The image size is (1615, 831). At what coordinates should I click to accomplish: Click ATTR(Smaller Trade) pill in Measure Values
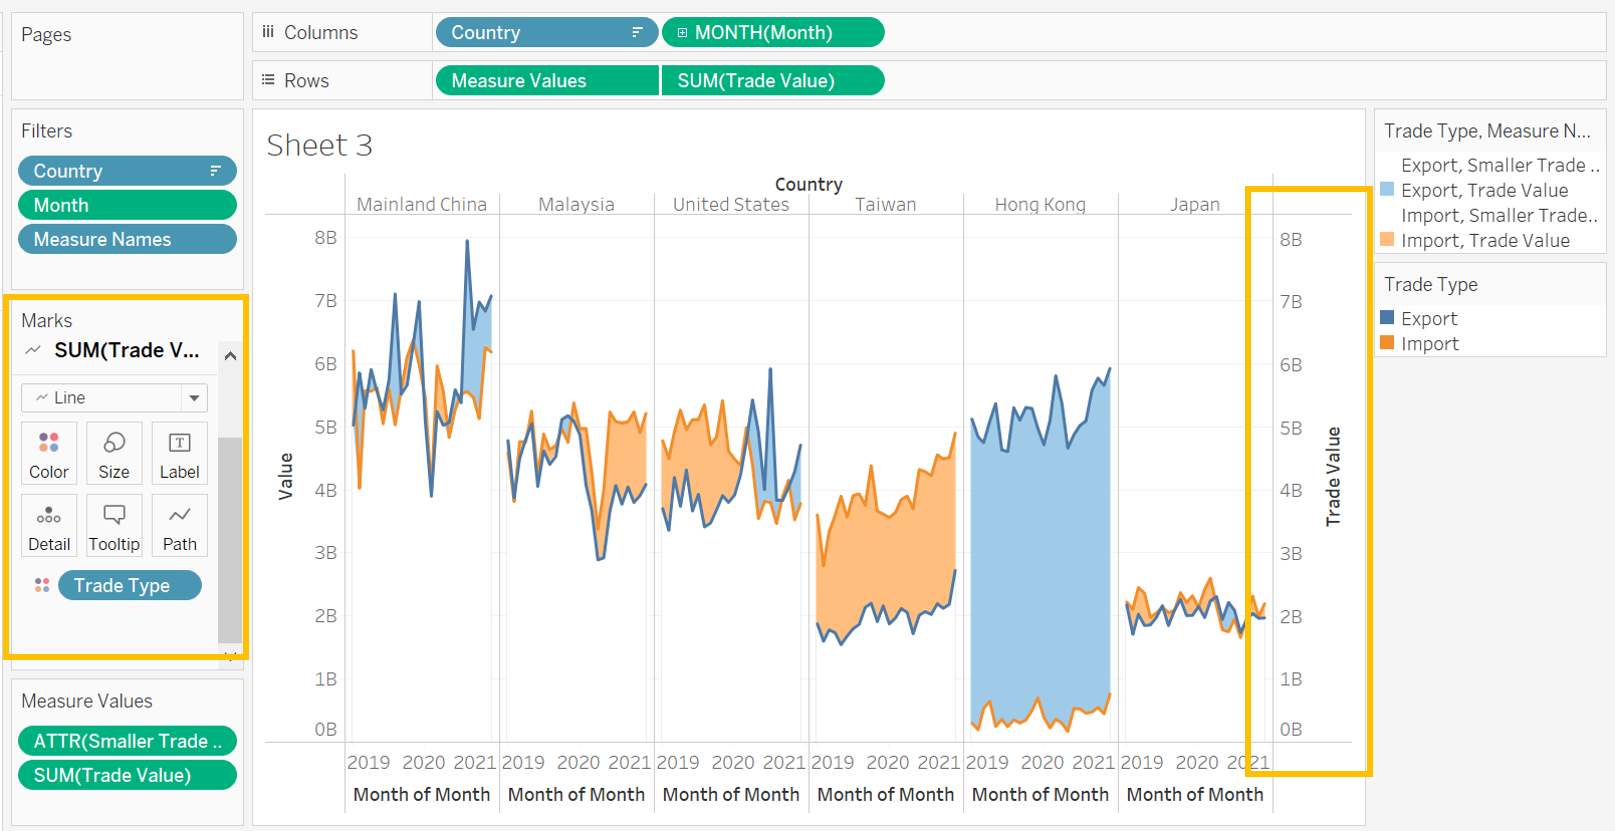coord(127,741)
